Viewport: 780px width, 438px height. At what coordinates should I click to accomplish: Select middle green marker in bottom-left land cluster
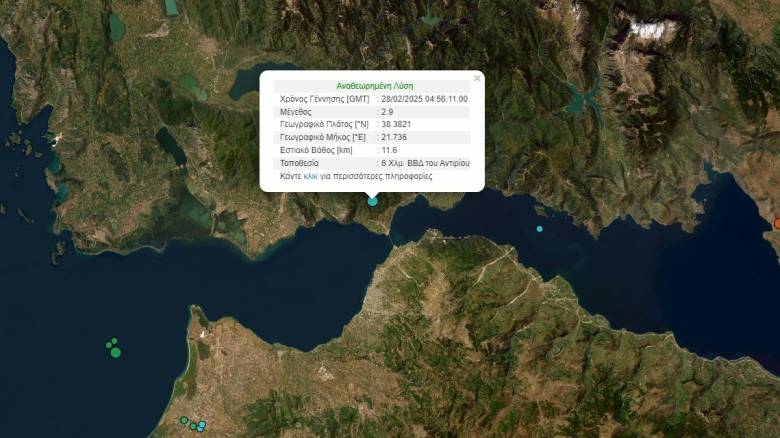point(192,426)
